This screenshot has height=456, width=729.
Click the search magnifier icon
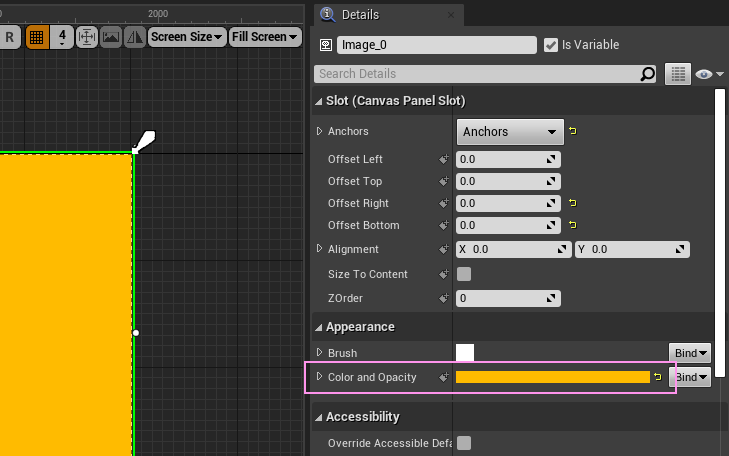pos(648,73)
